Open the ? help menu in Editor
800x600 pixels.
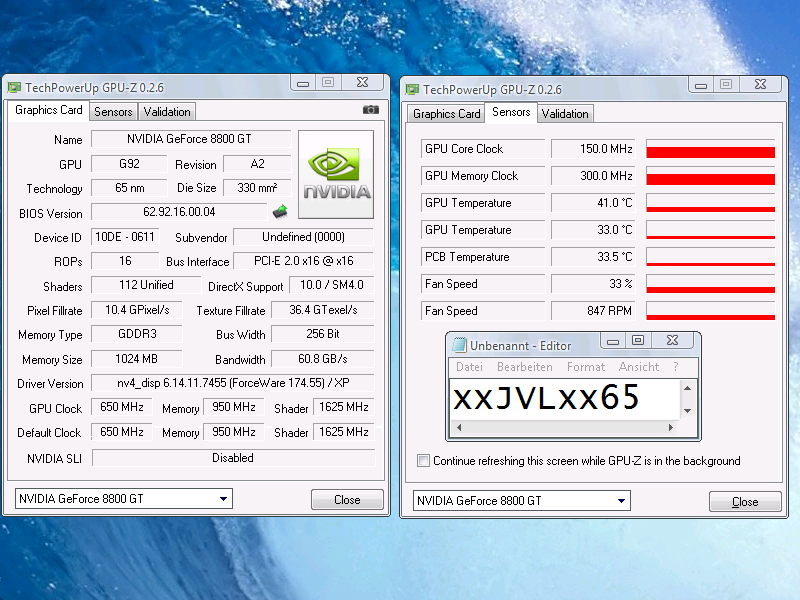[676, 367]
